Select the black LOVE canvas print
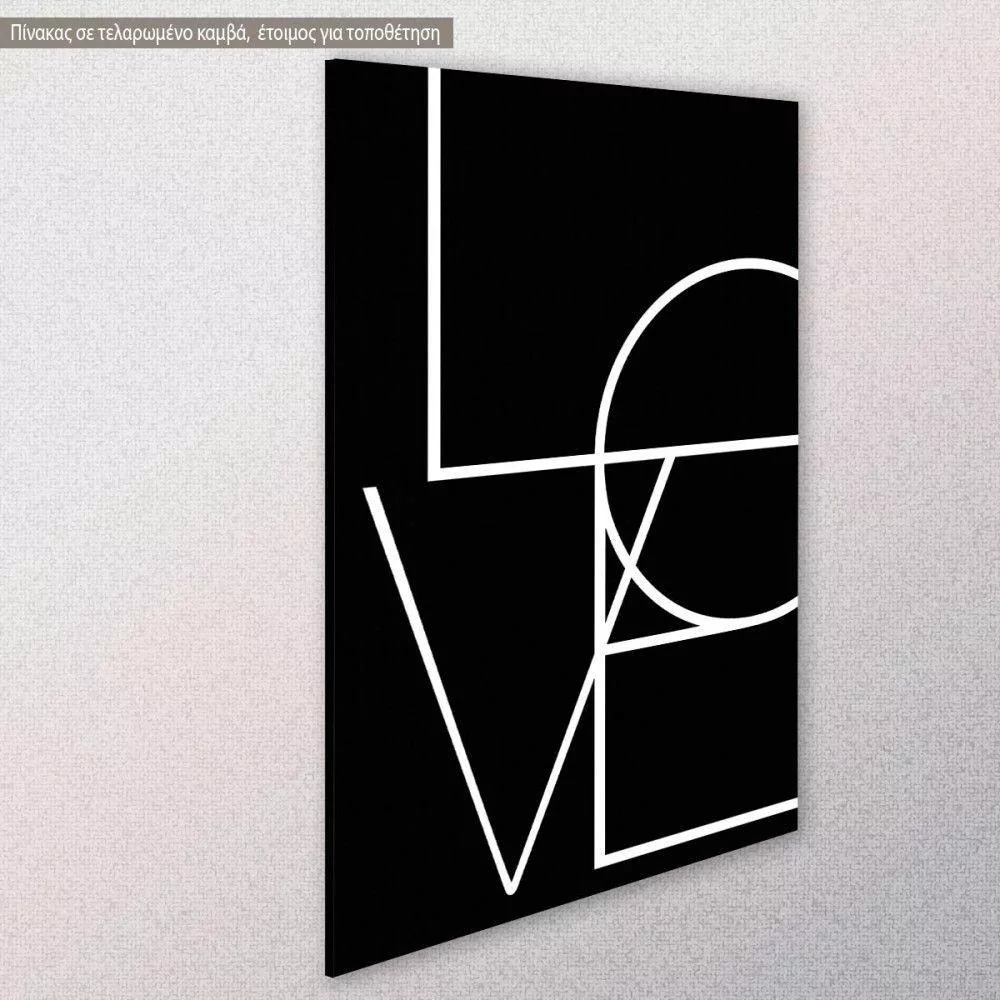 560,500
